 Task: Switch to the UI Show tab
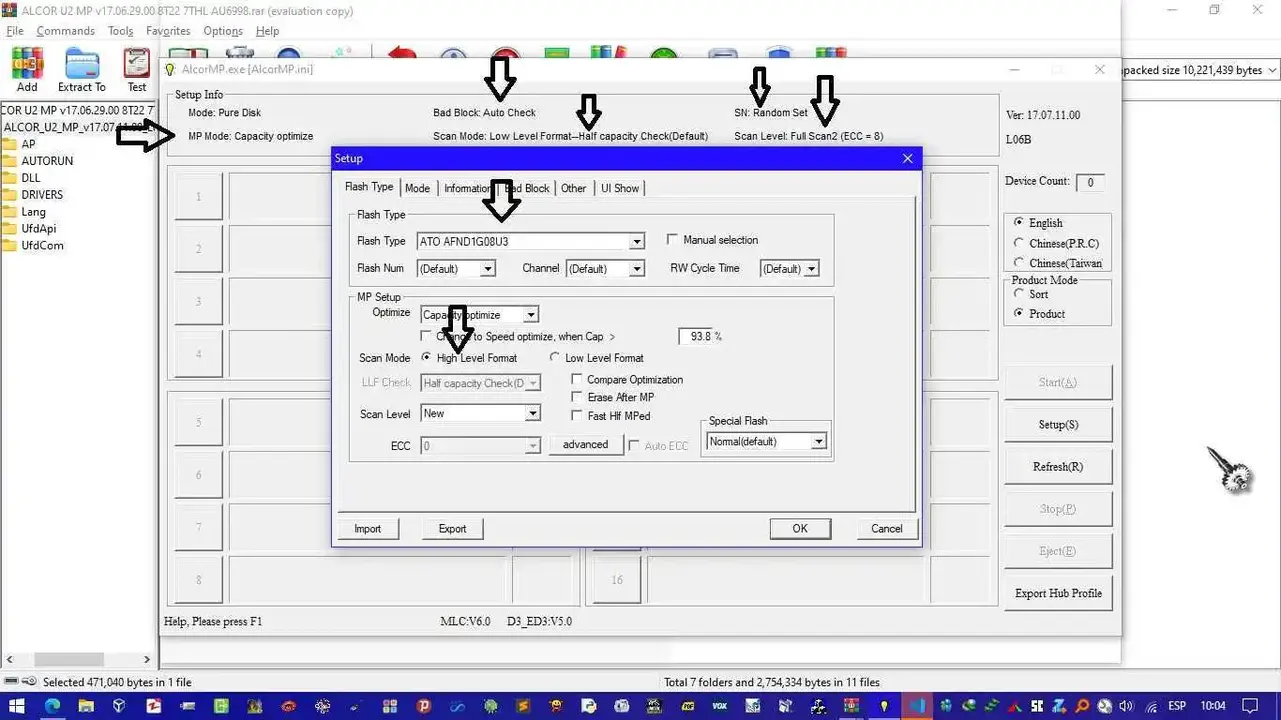click(x=620, y=188)
